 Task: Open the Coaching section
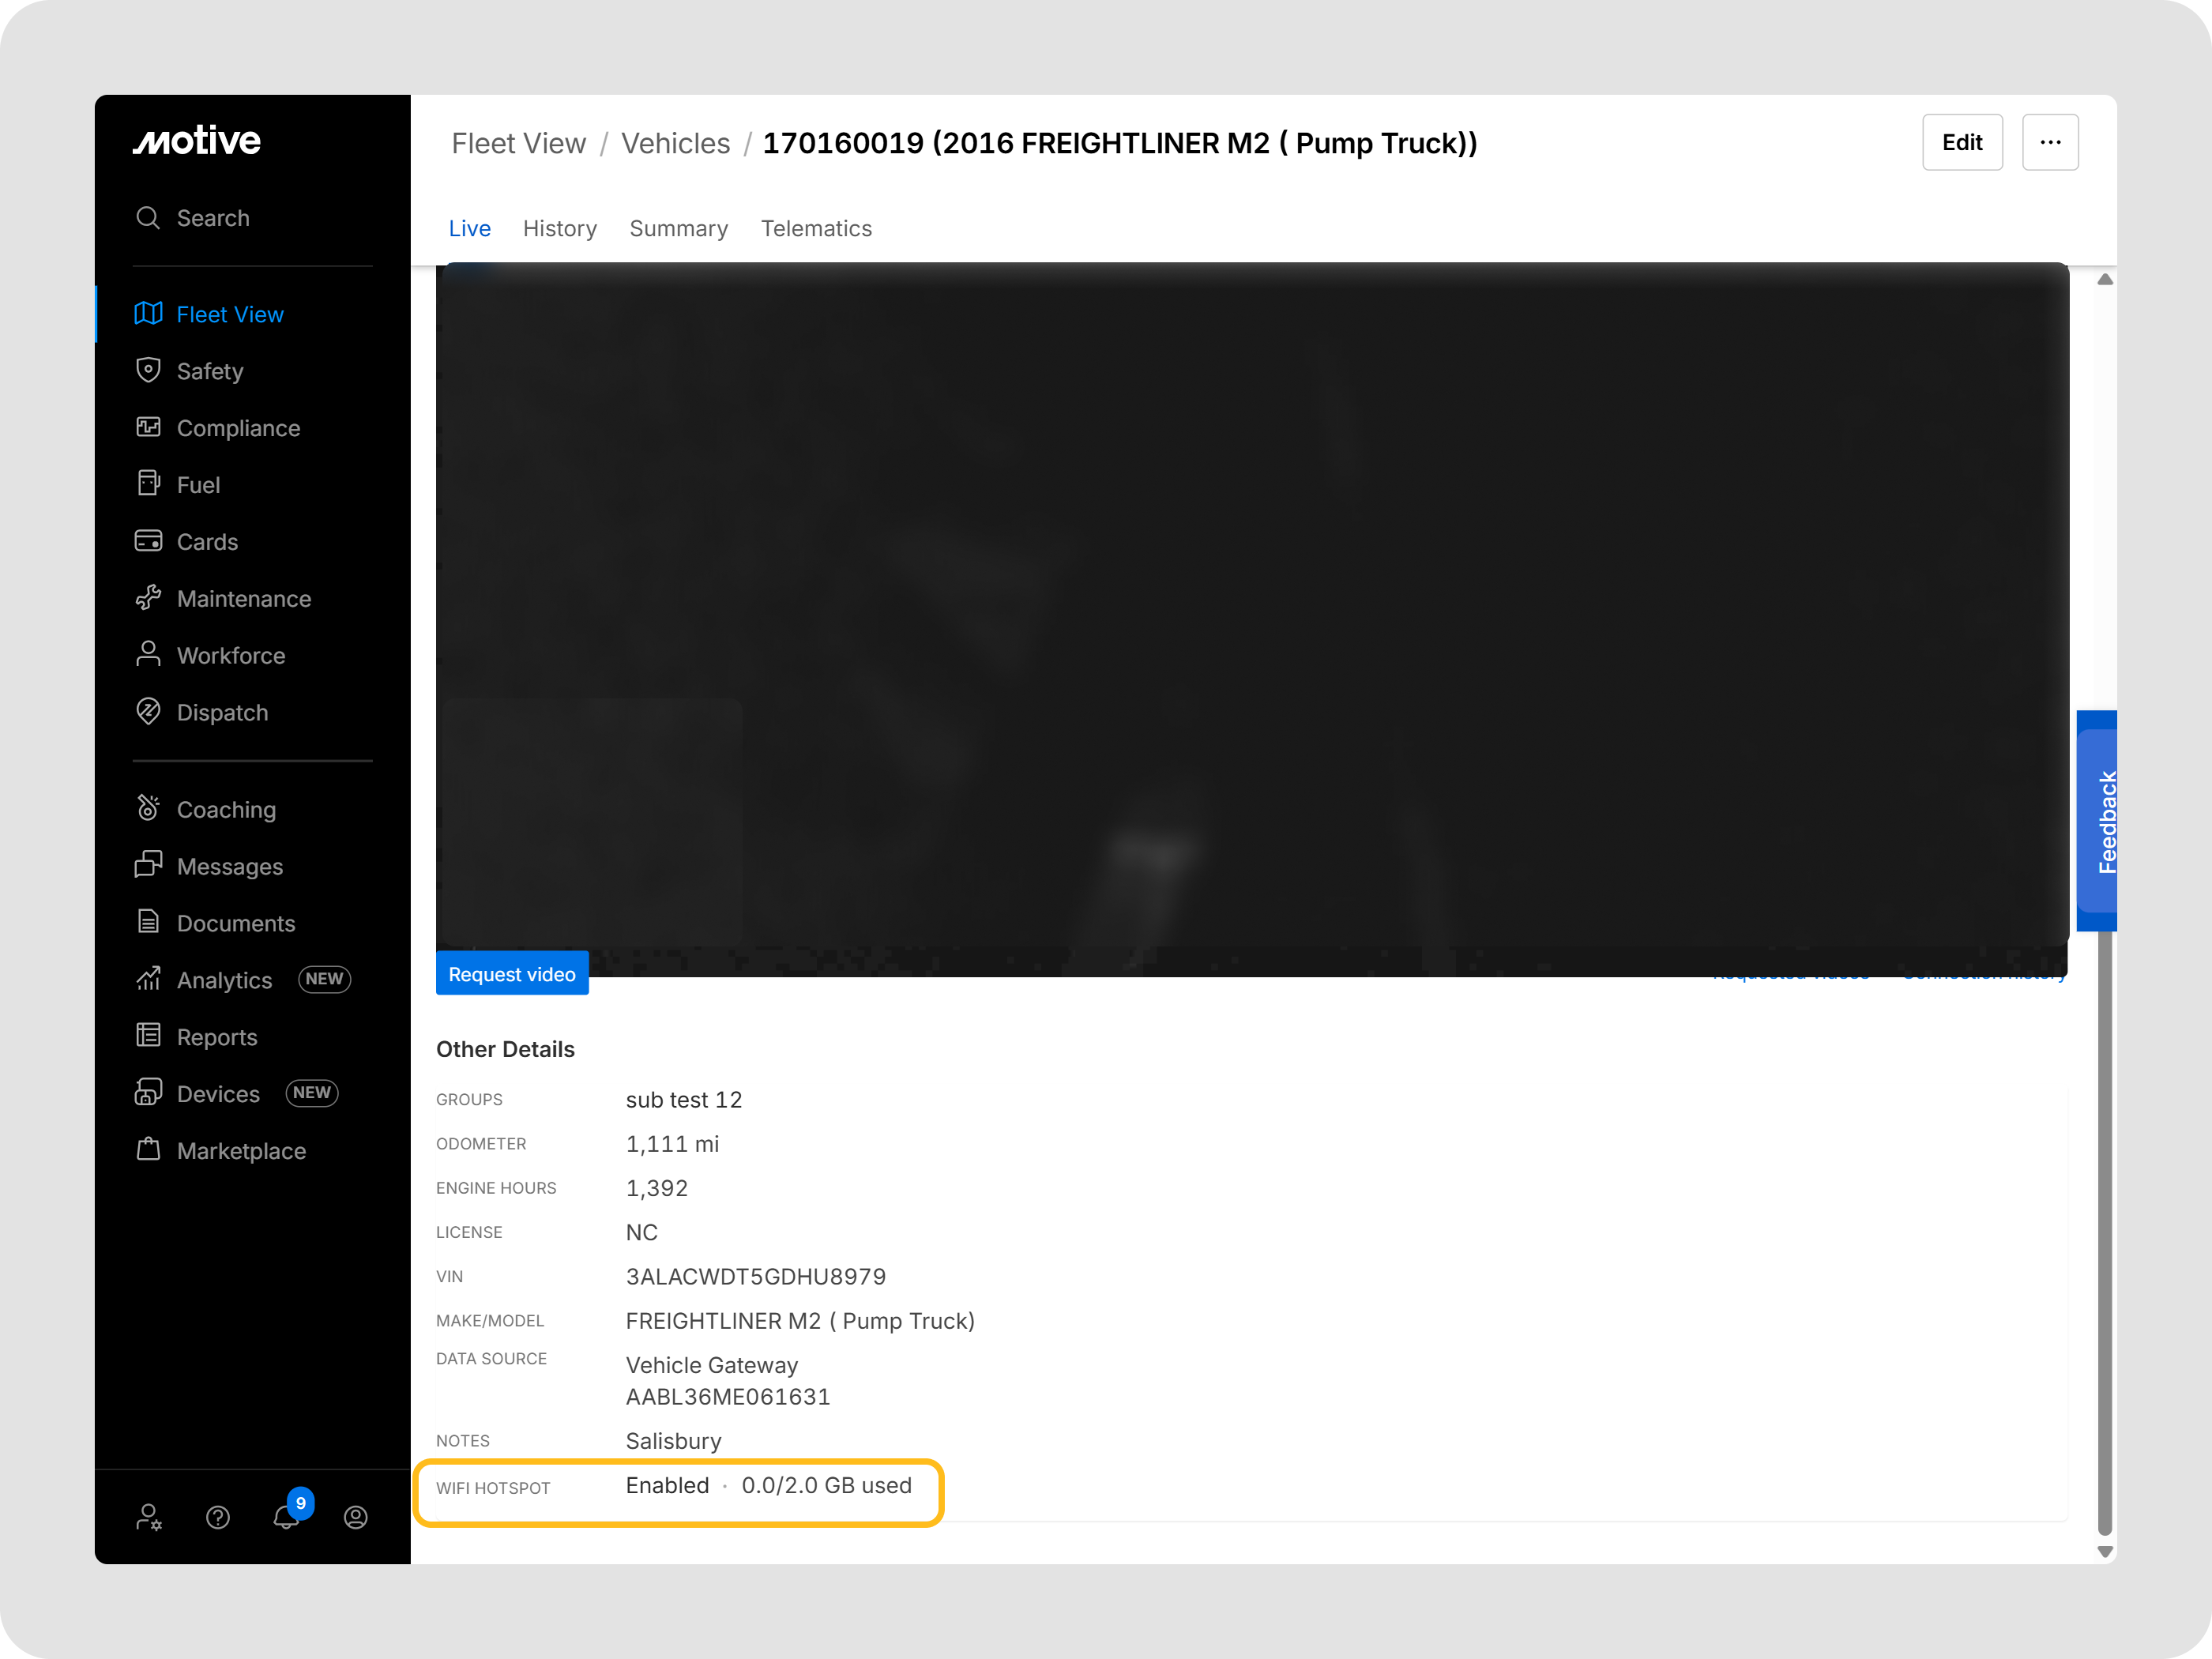click(226, 809)
